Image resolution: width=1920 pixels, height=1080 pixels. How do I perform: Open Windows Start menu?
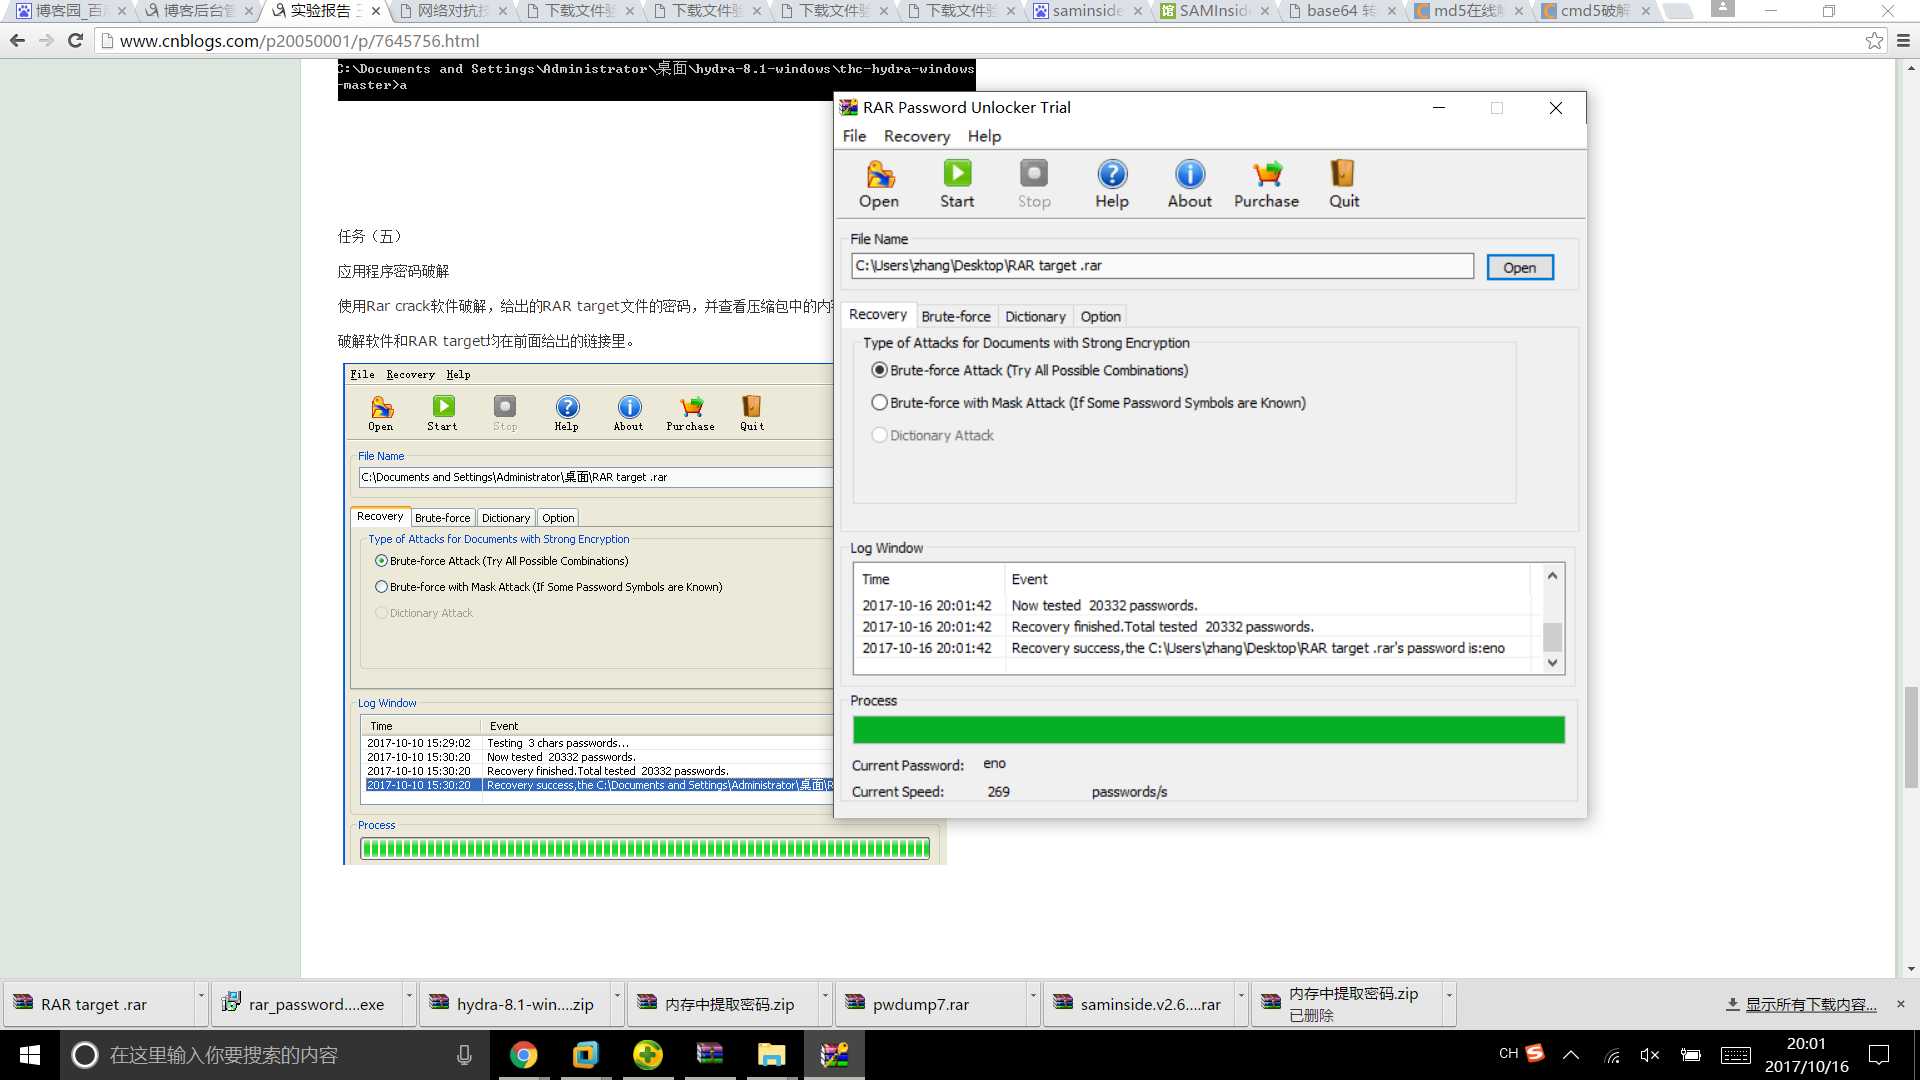click(30, 1055)
